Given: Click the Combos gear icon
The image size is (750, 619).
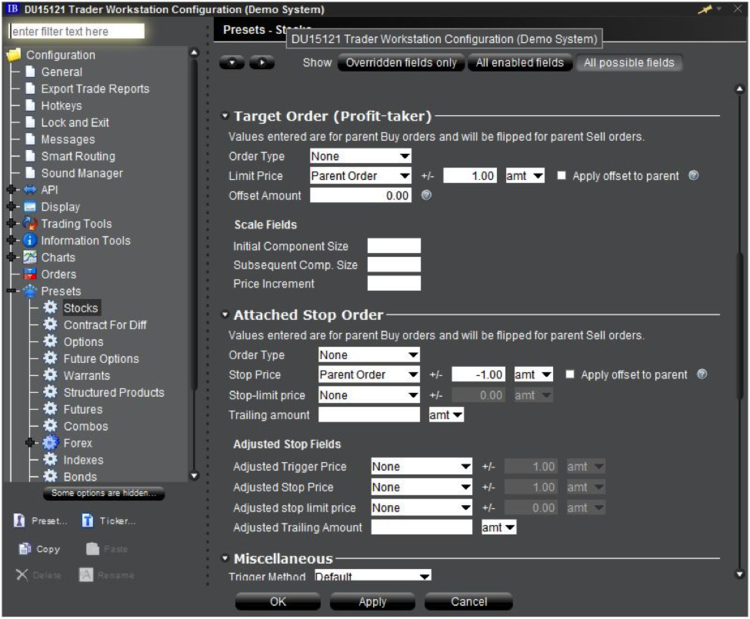Looking at the screenshot, I should pos(50,426).
